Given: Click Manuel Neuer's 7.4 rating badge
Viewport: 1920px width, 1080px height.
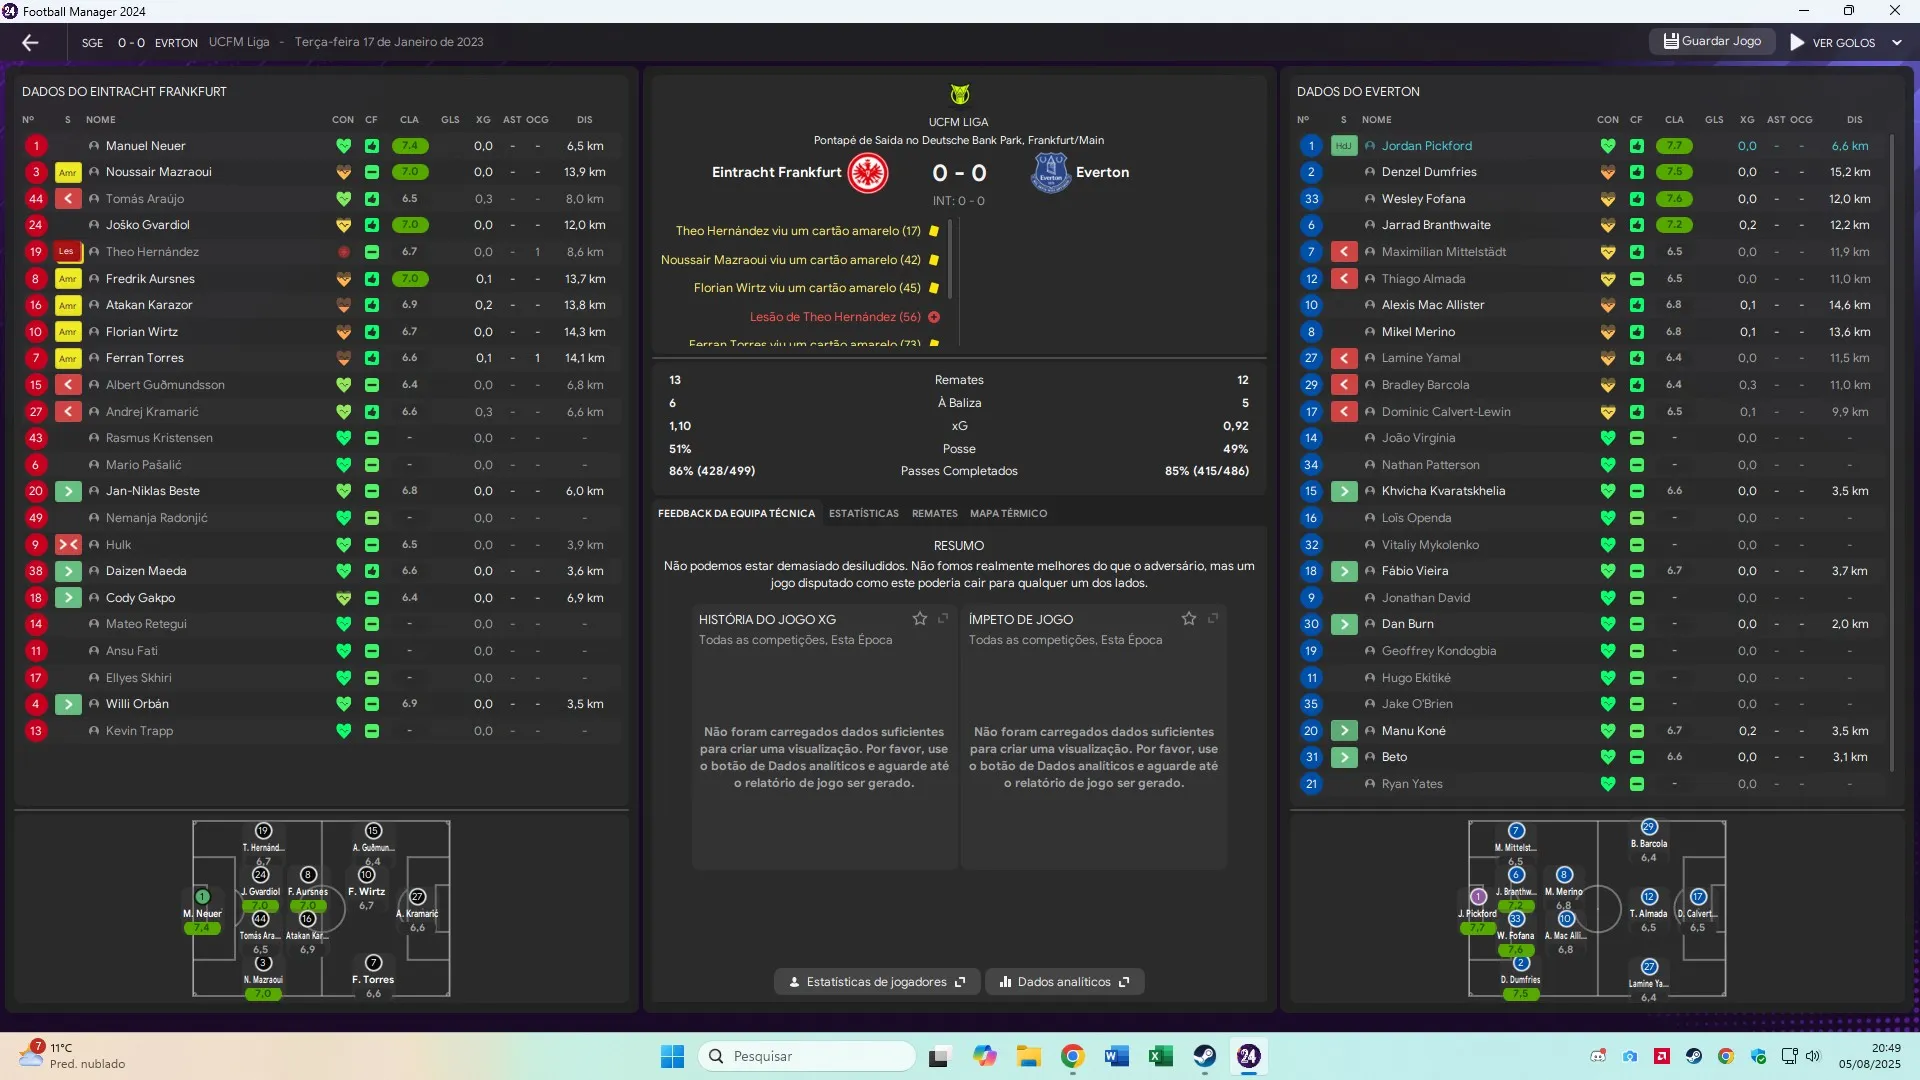Looking at the screenshot, I should 410,146.
